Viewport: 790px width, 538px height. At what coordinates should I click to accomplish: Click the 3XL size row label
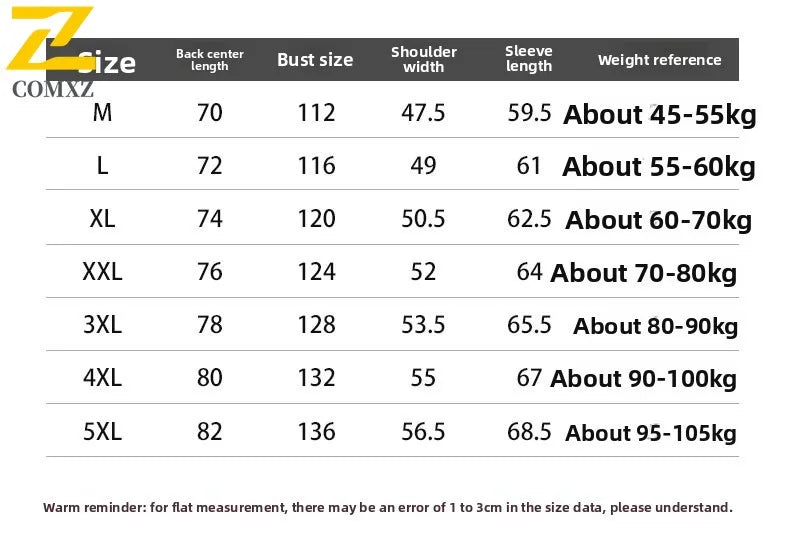pyautogui.click(x=102, y=325)
